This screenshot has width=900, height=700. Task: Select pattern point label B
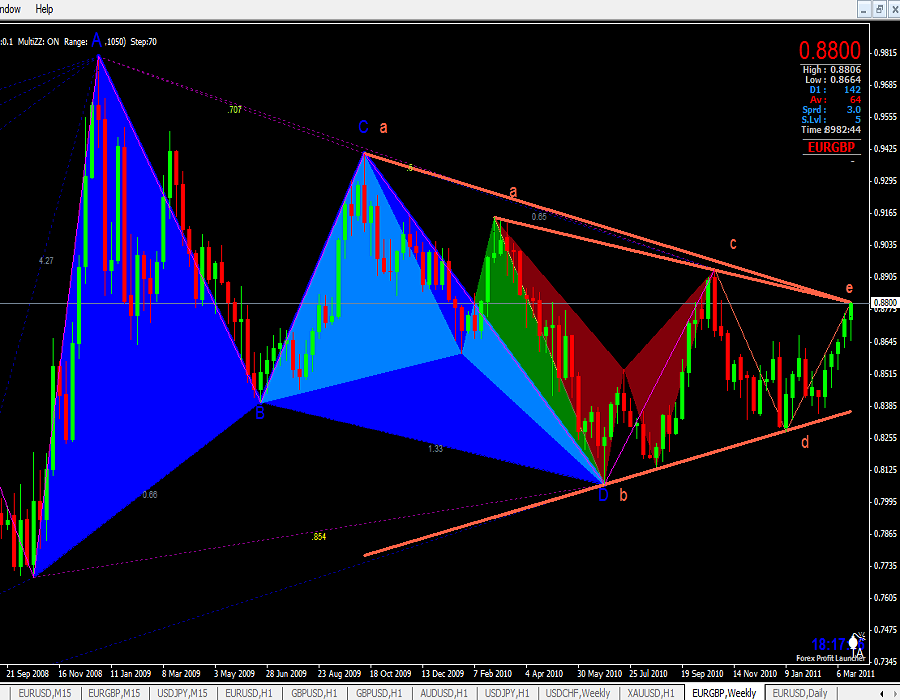[x=259, y=412]
